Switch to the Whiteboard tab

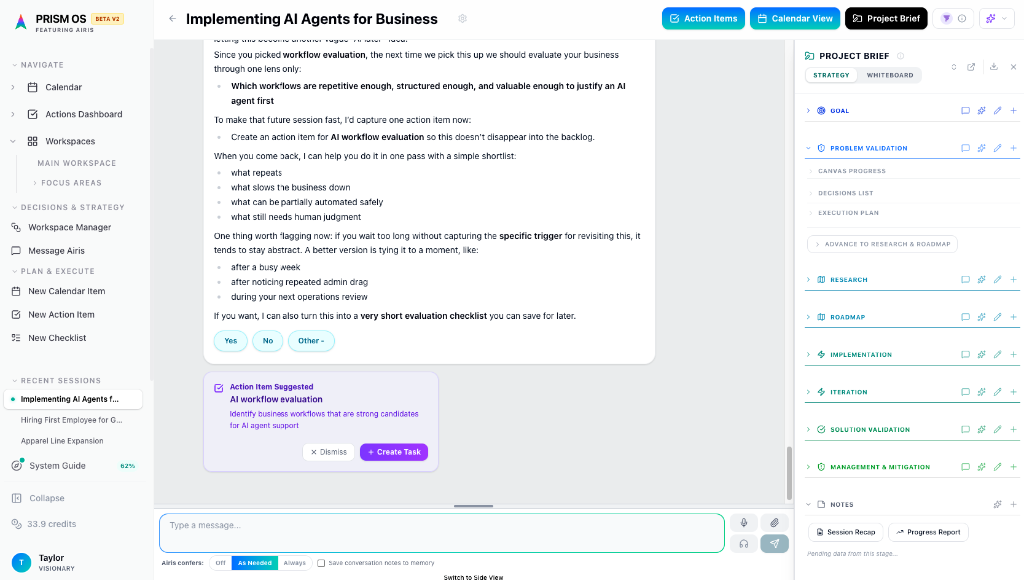coord(889,75)
